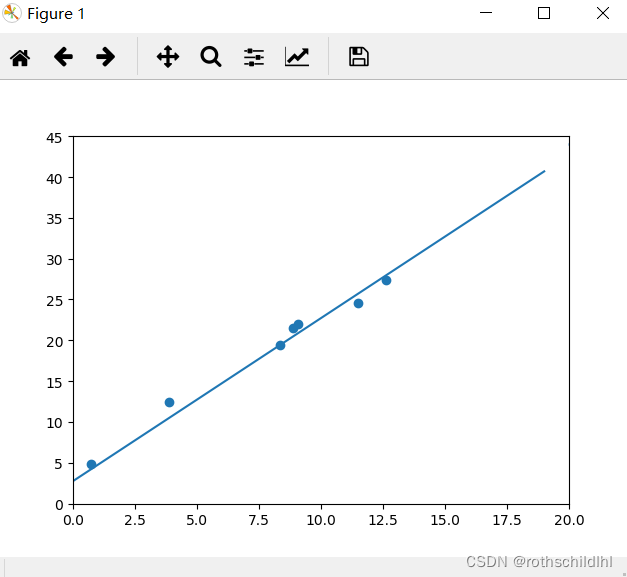Viewport: 627px width, 577px height.
Task: Click the scatter point near x 11.5
Action: [358, 303]
